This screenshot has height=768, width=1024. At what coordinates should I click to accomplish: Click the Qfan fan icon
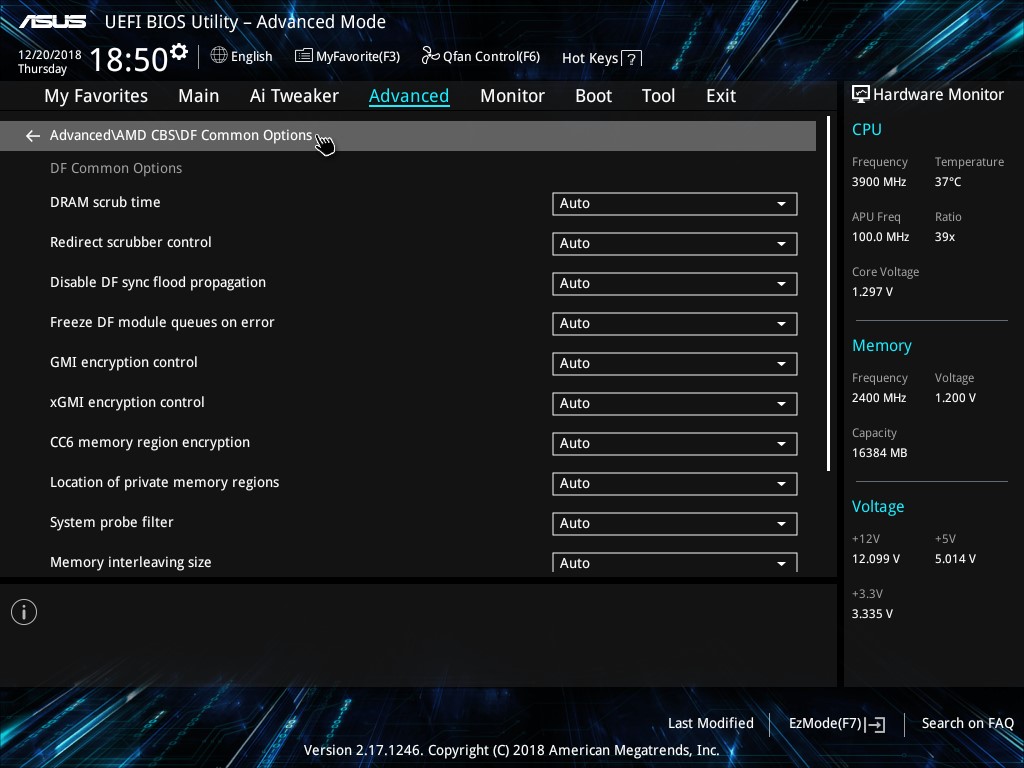430,56
